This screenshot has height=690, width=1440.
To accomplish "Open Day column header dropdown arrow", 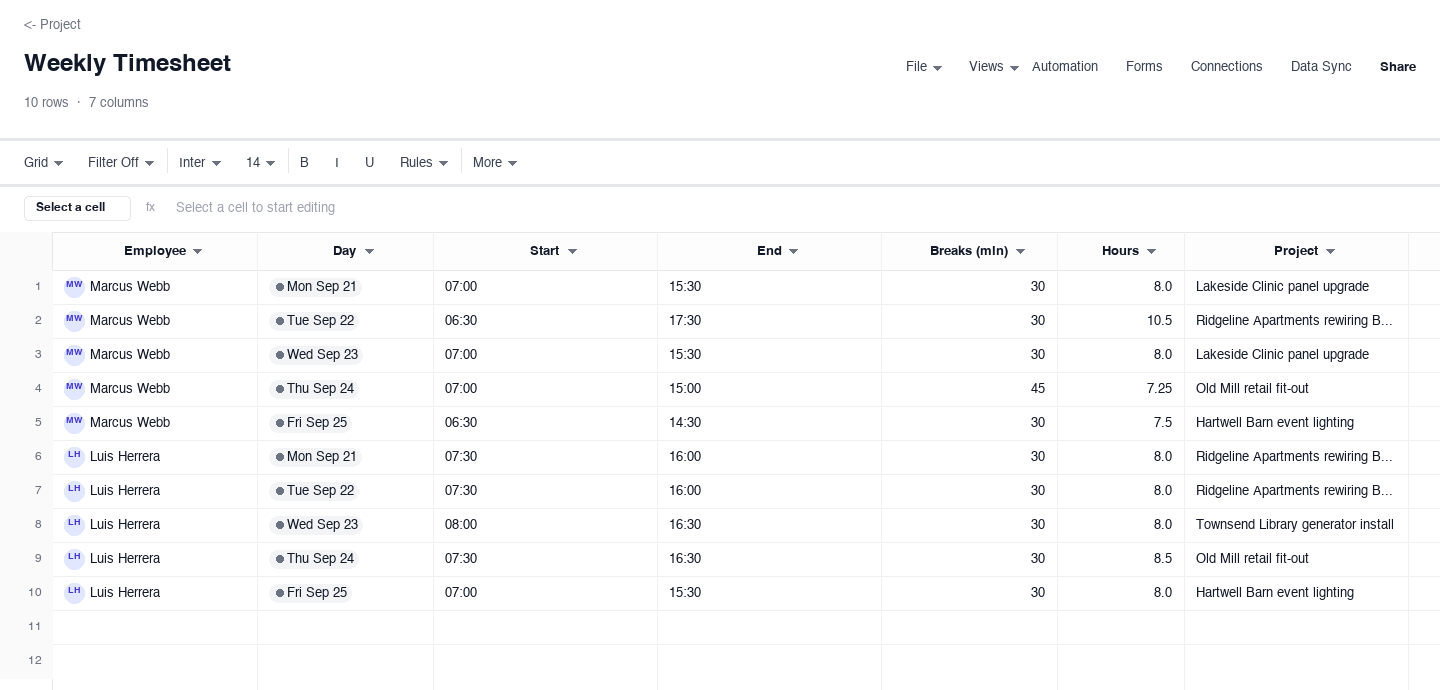I will coord(369,252).
